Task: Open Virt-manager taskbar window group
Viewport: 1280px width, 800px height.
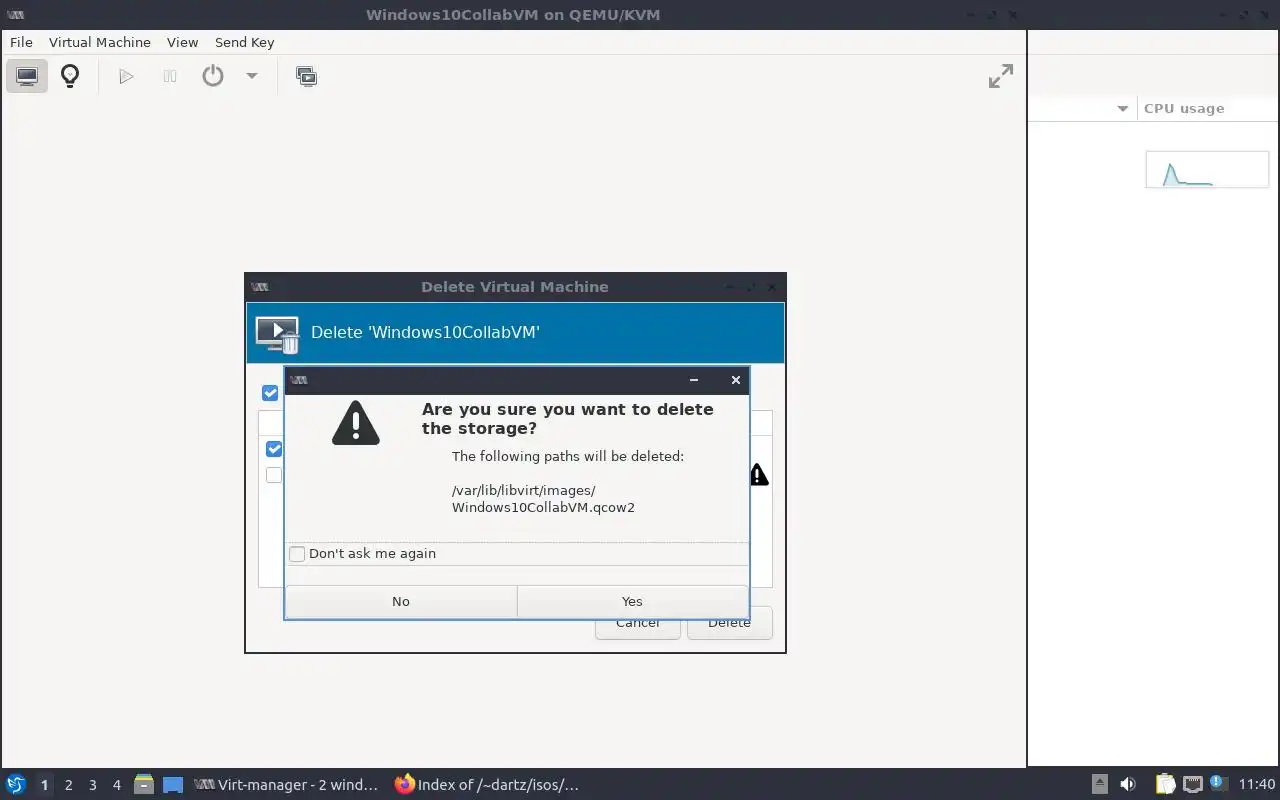Action: [x=287, y=785]
